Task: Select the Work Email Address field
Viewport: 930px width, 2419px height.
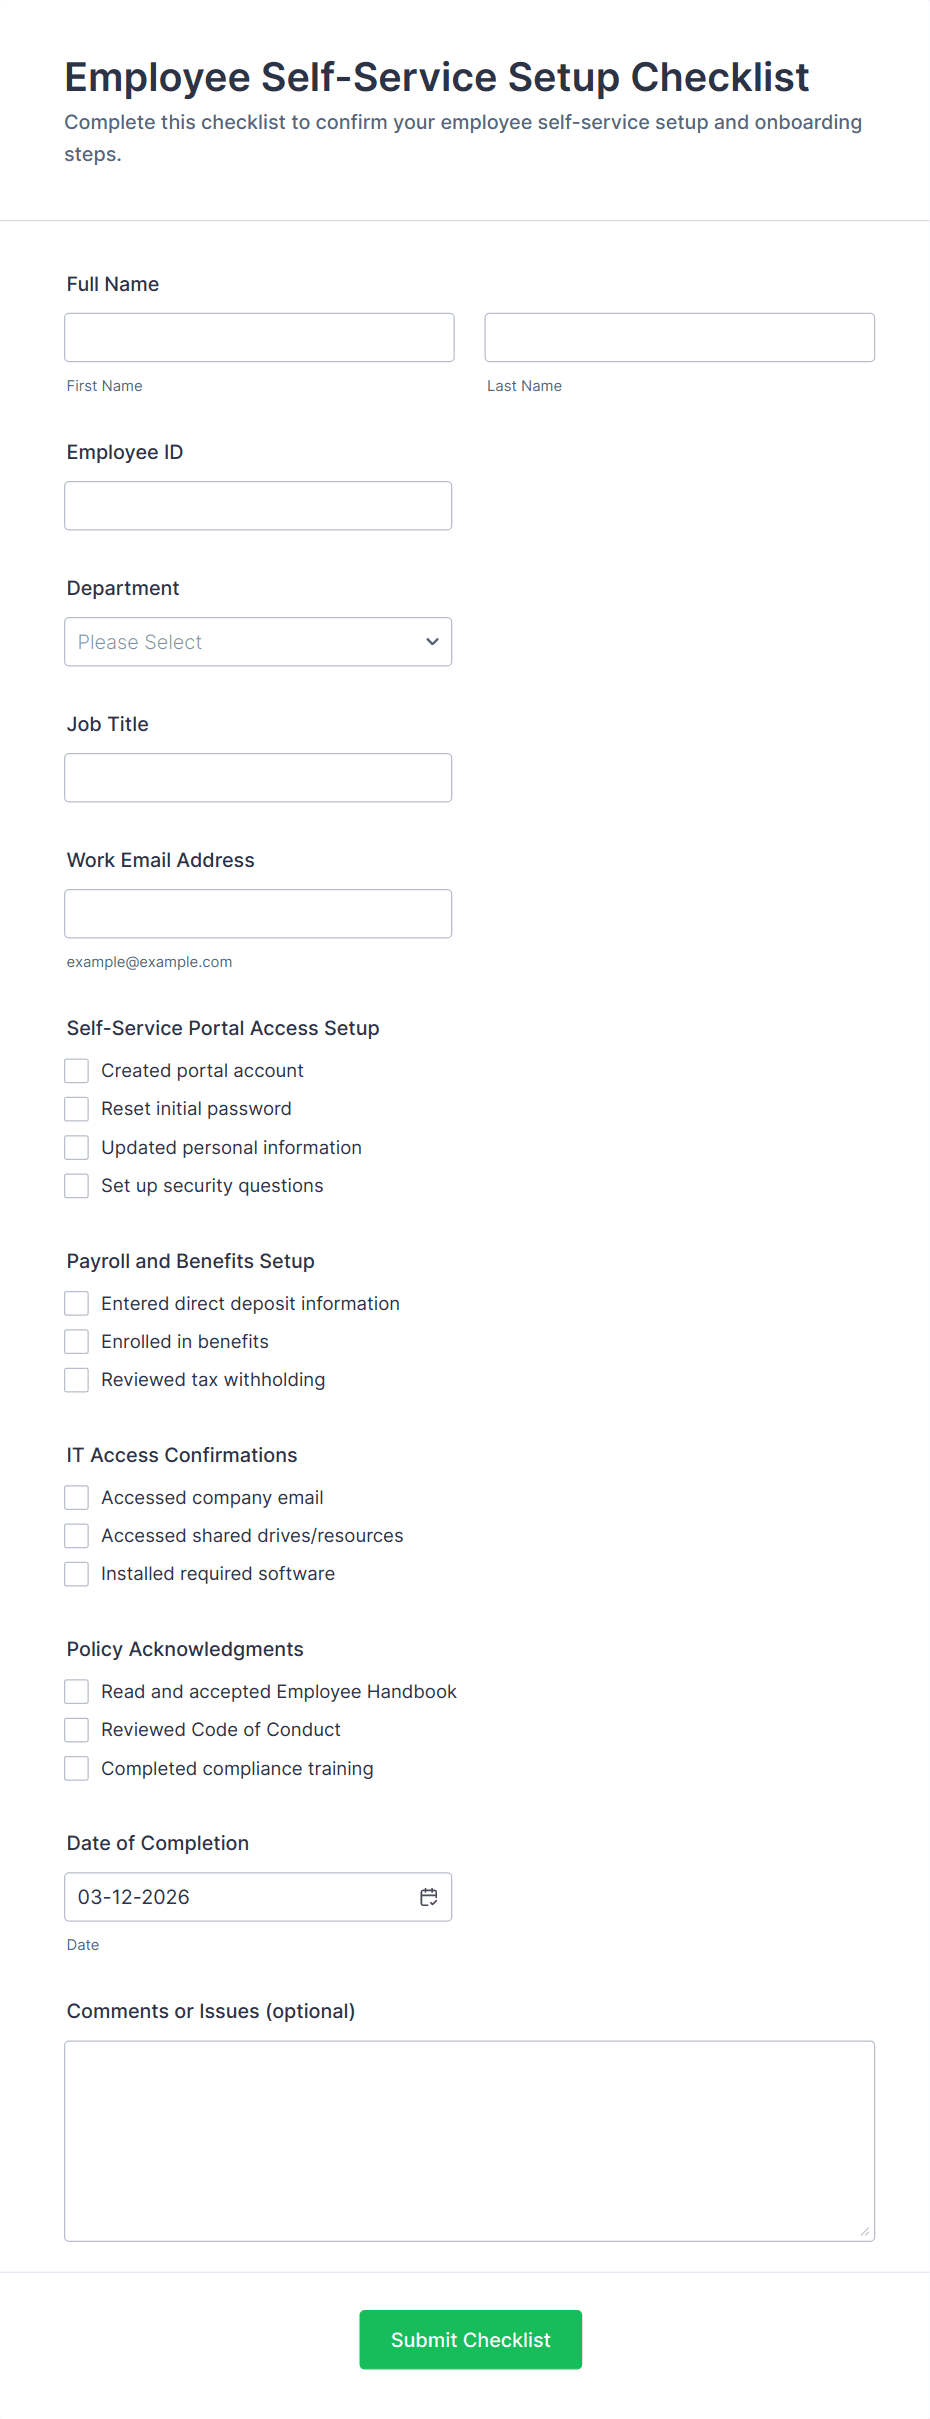Action: point(258,914)
